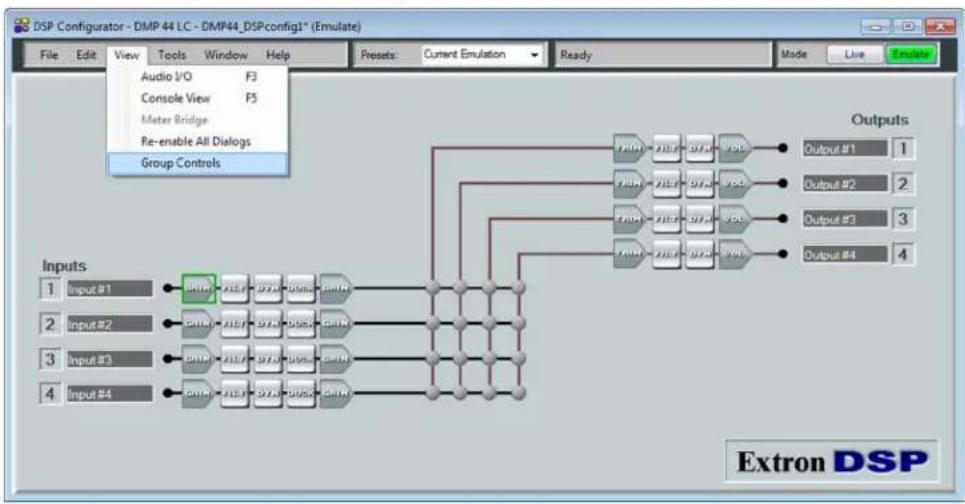Image resolution: width=965 pixels, height=504 pixels.
Task: Choose Audio I/O from View menu
Action: tap(198, 76)
